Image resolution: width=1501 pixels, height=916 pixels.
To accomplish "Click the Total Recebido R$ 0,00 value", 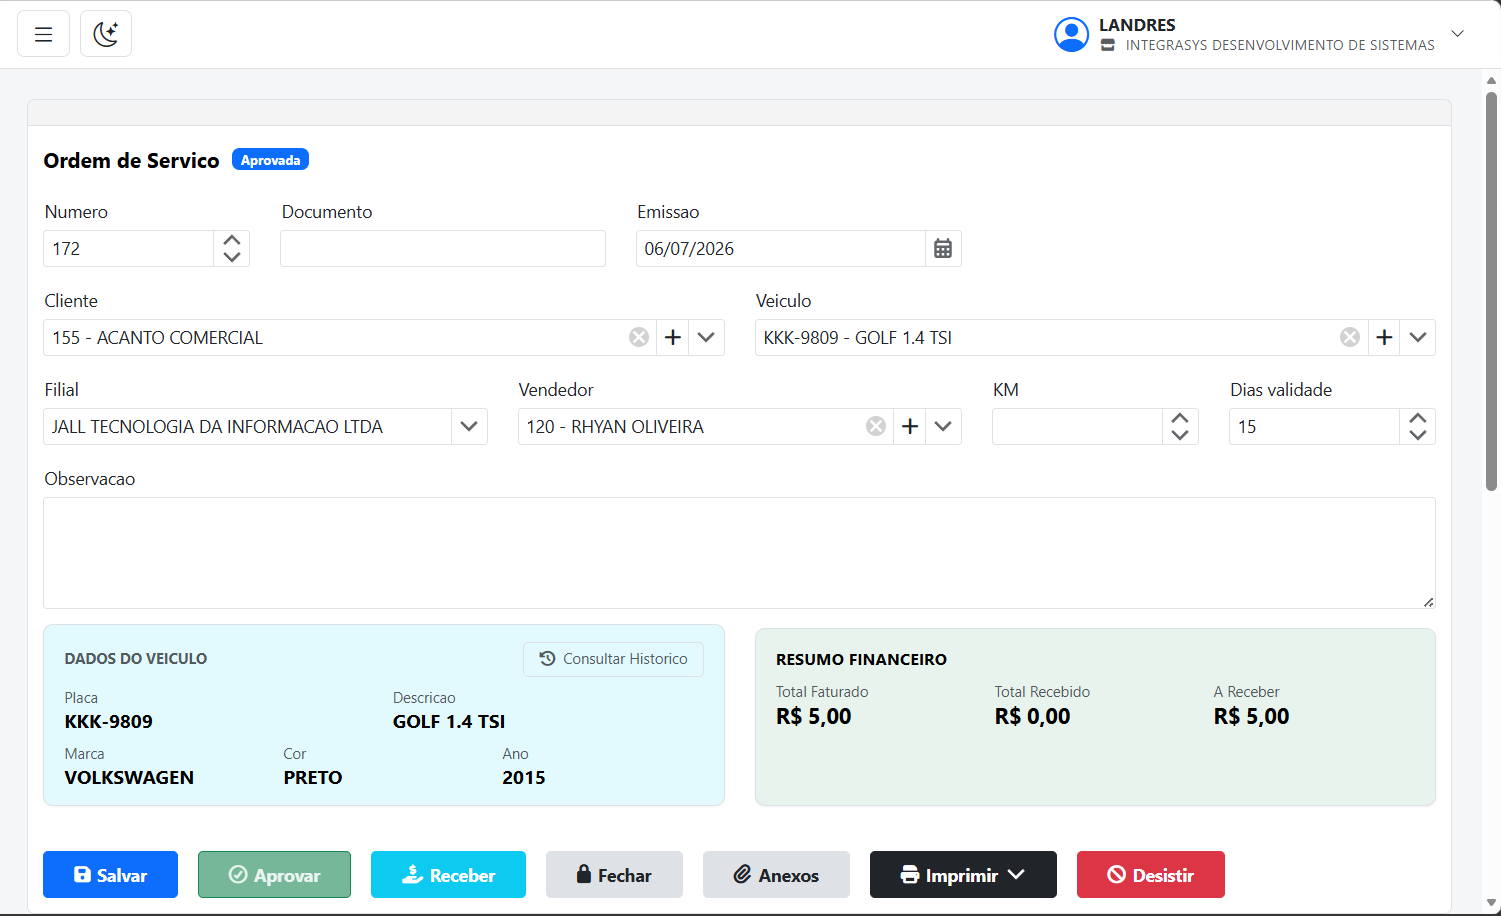I will (1032, 716).
